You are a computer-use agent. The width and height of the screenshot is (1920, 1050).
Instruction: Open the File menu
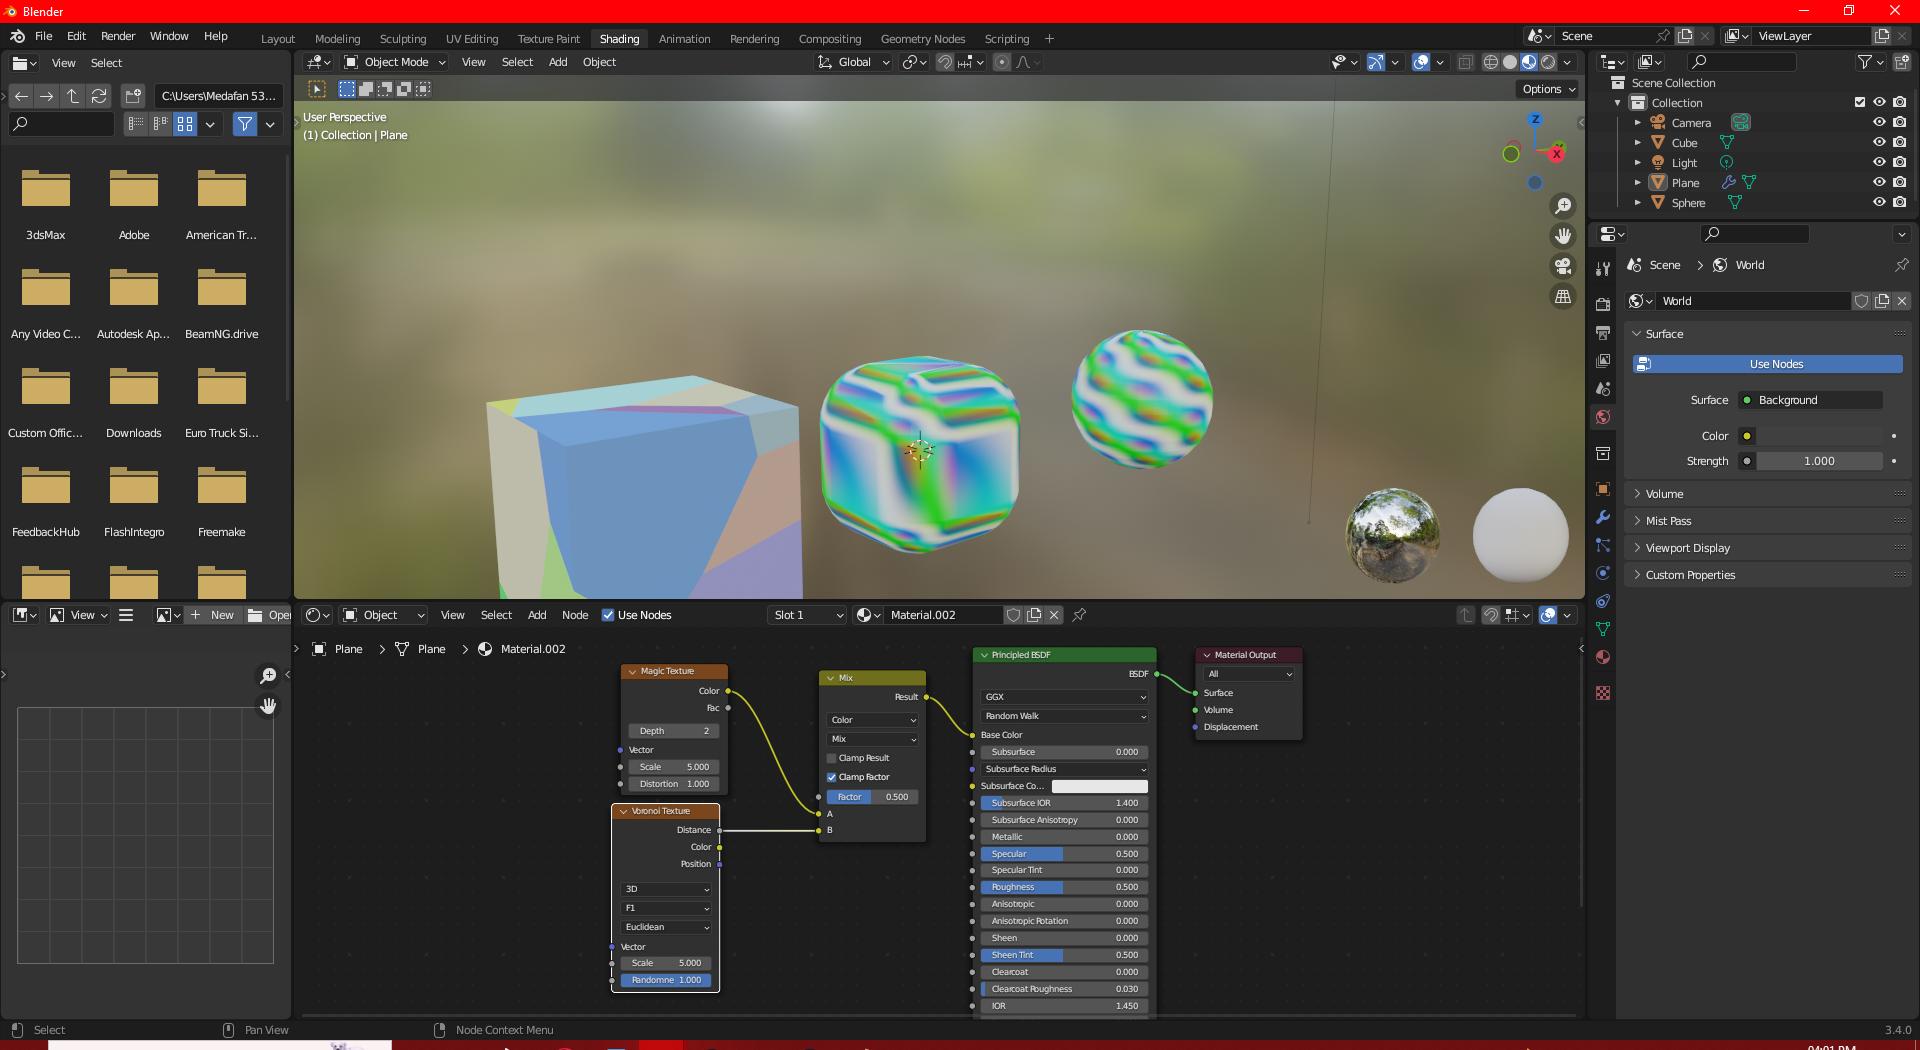tap(44, 36)
